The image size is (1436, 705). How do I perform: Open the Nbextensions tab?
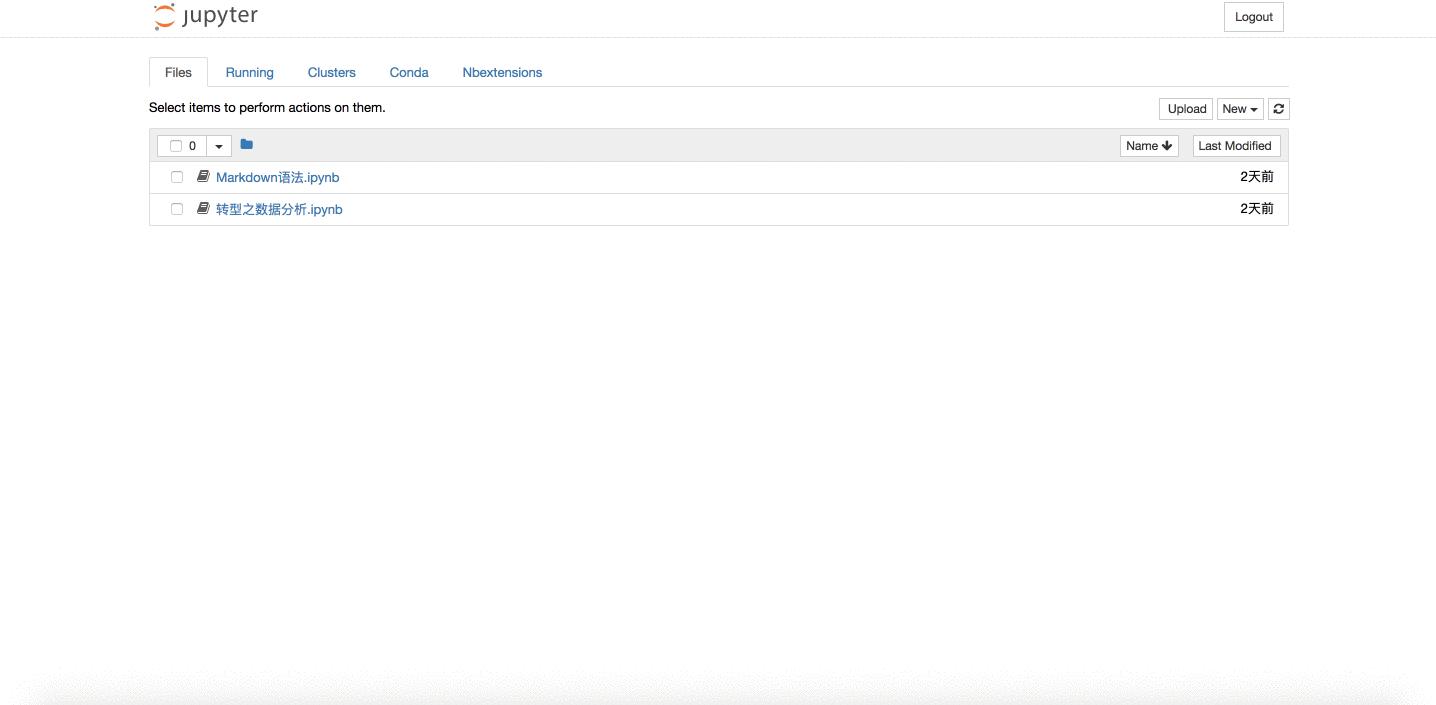[502, 72]
